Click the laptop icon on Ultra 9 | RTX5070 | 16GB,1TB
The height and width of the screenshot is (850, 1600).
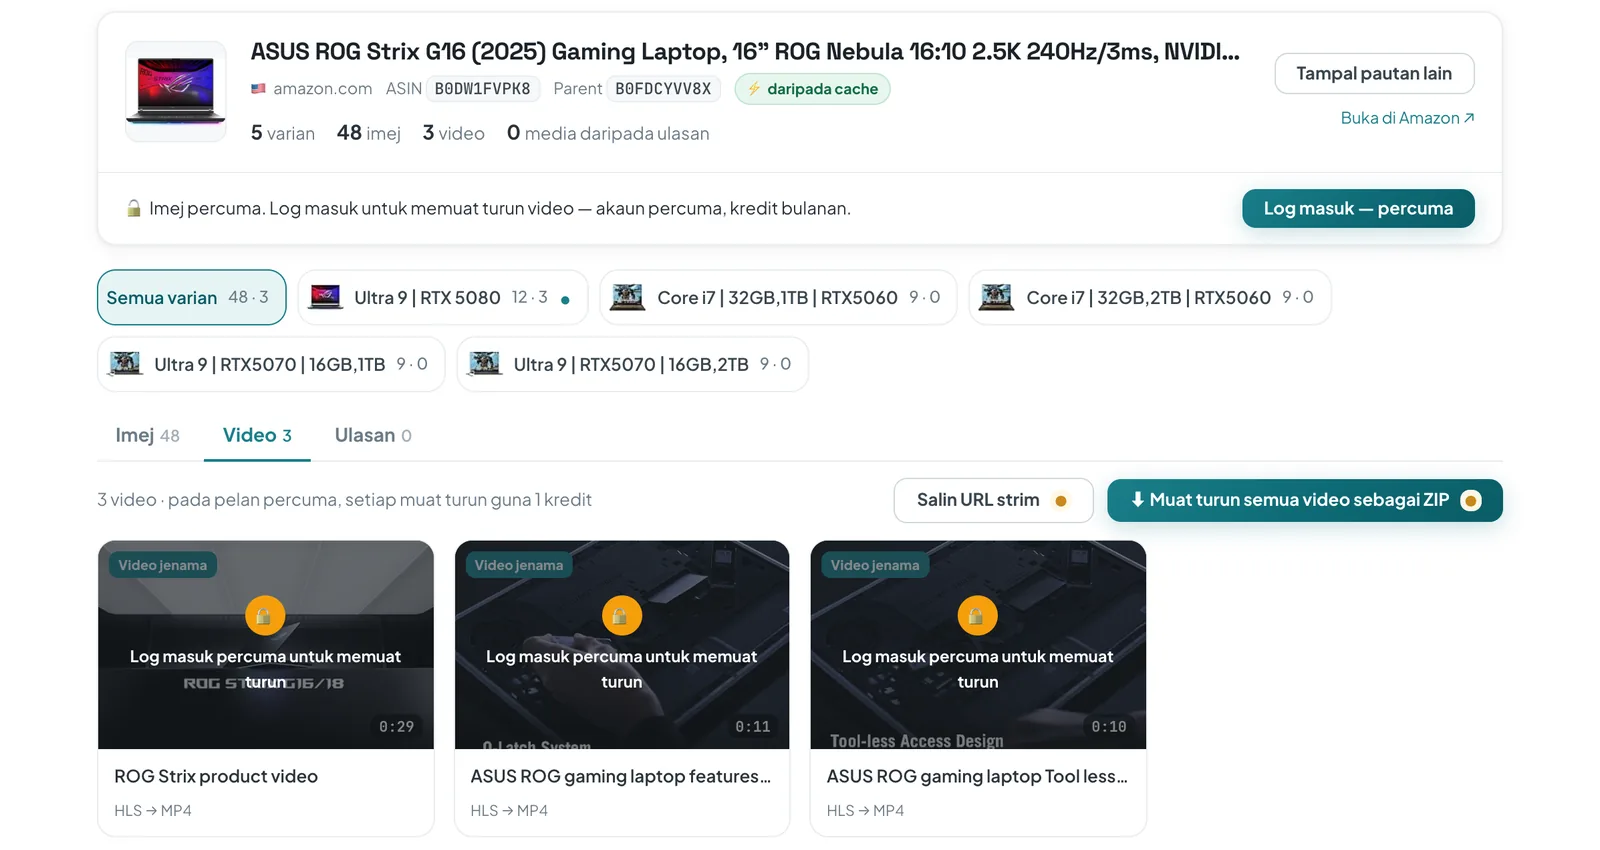[x=125, y=364]
